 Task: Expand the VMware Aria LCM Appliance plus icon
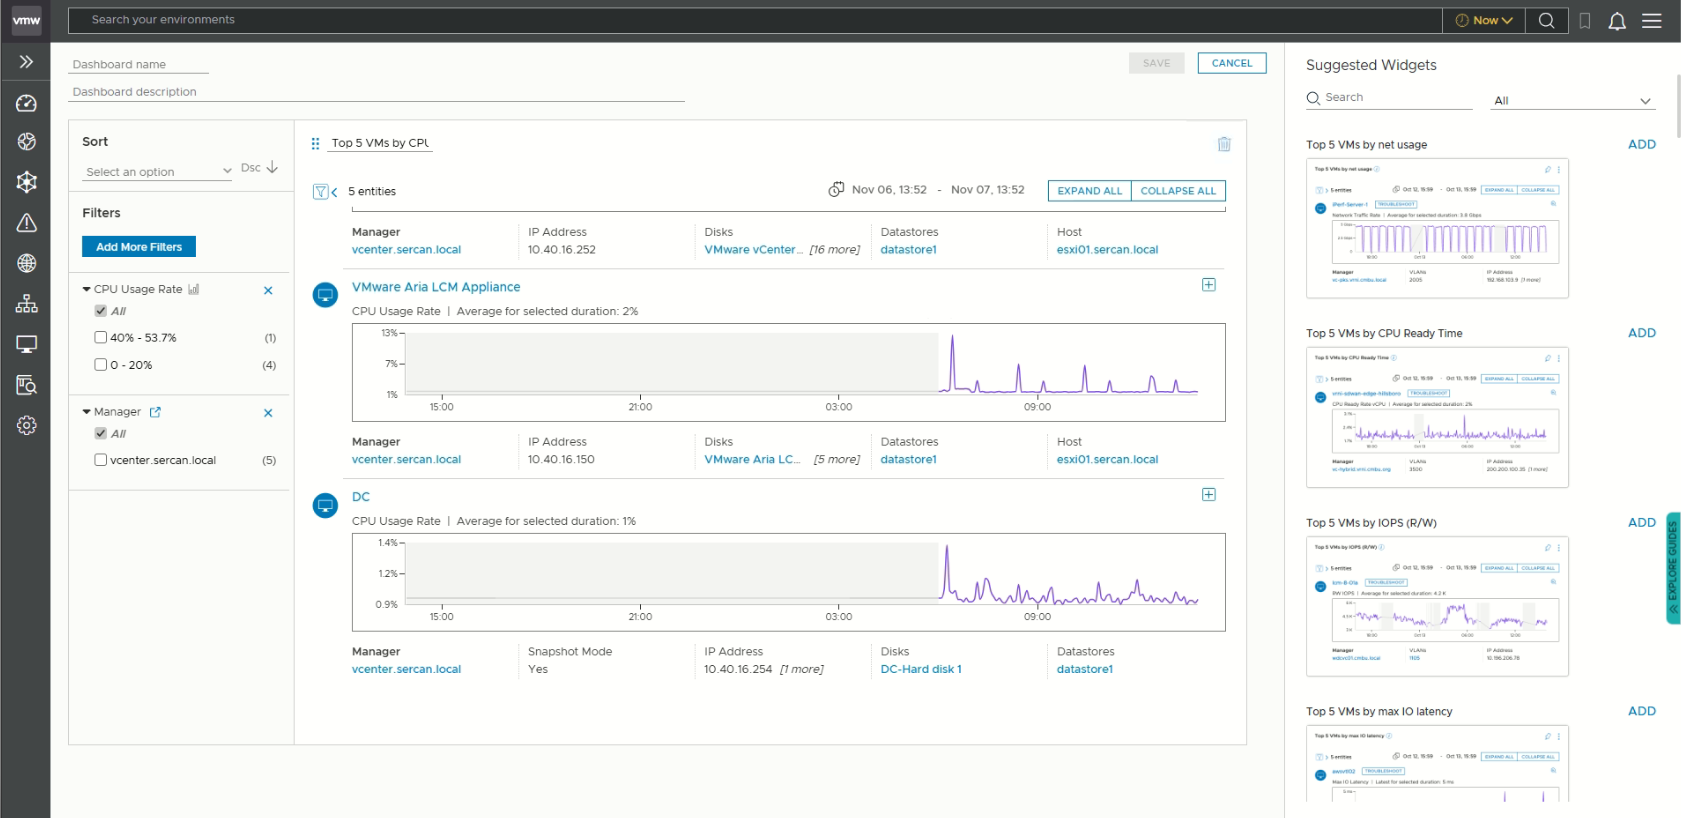pos(1208,285)
